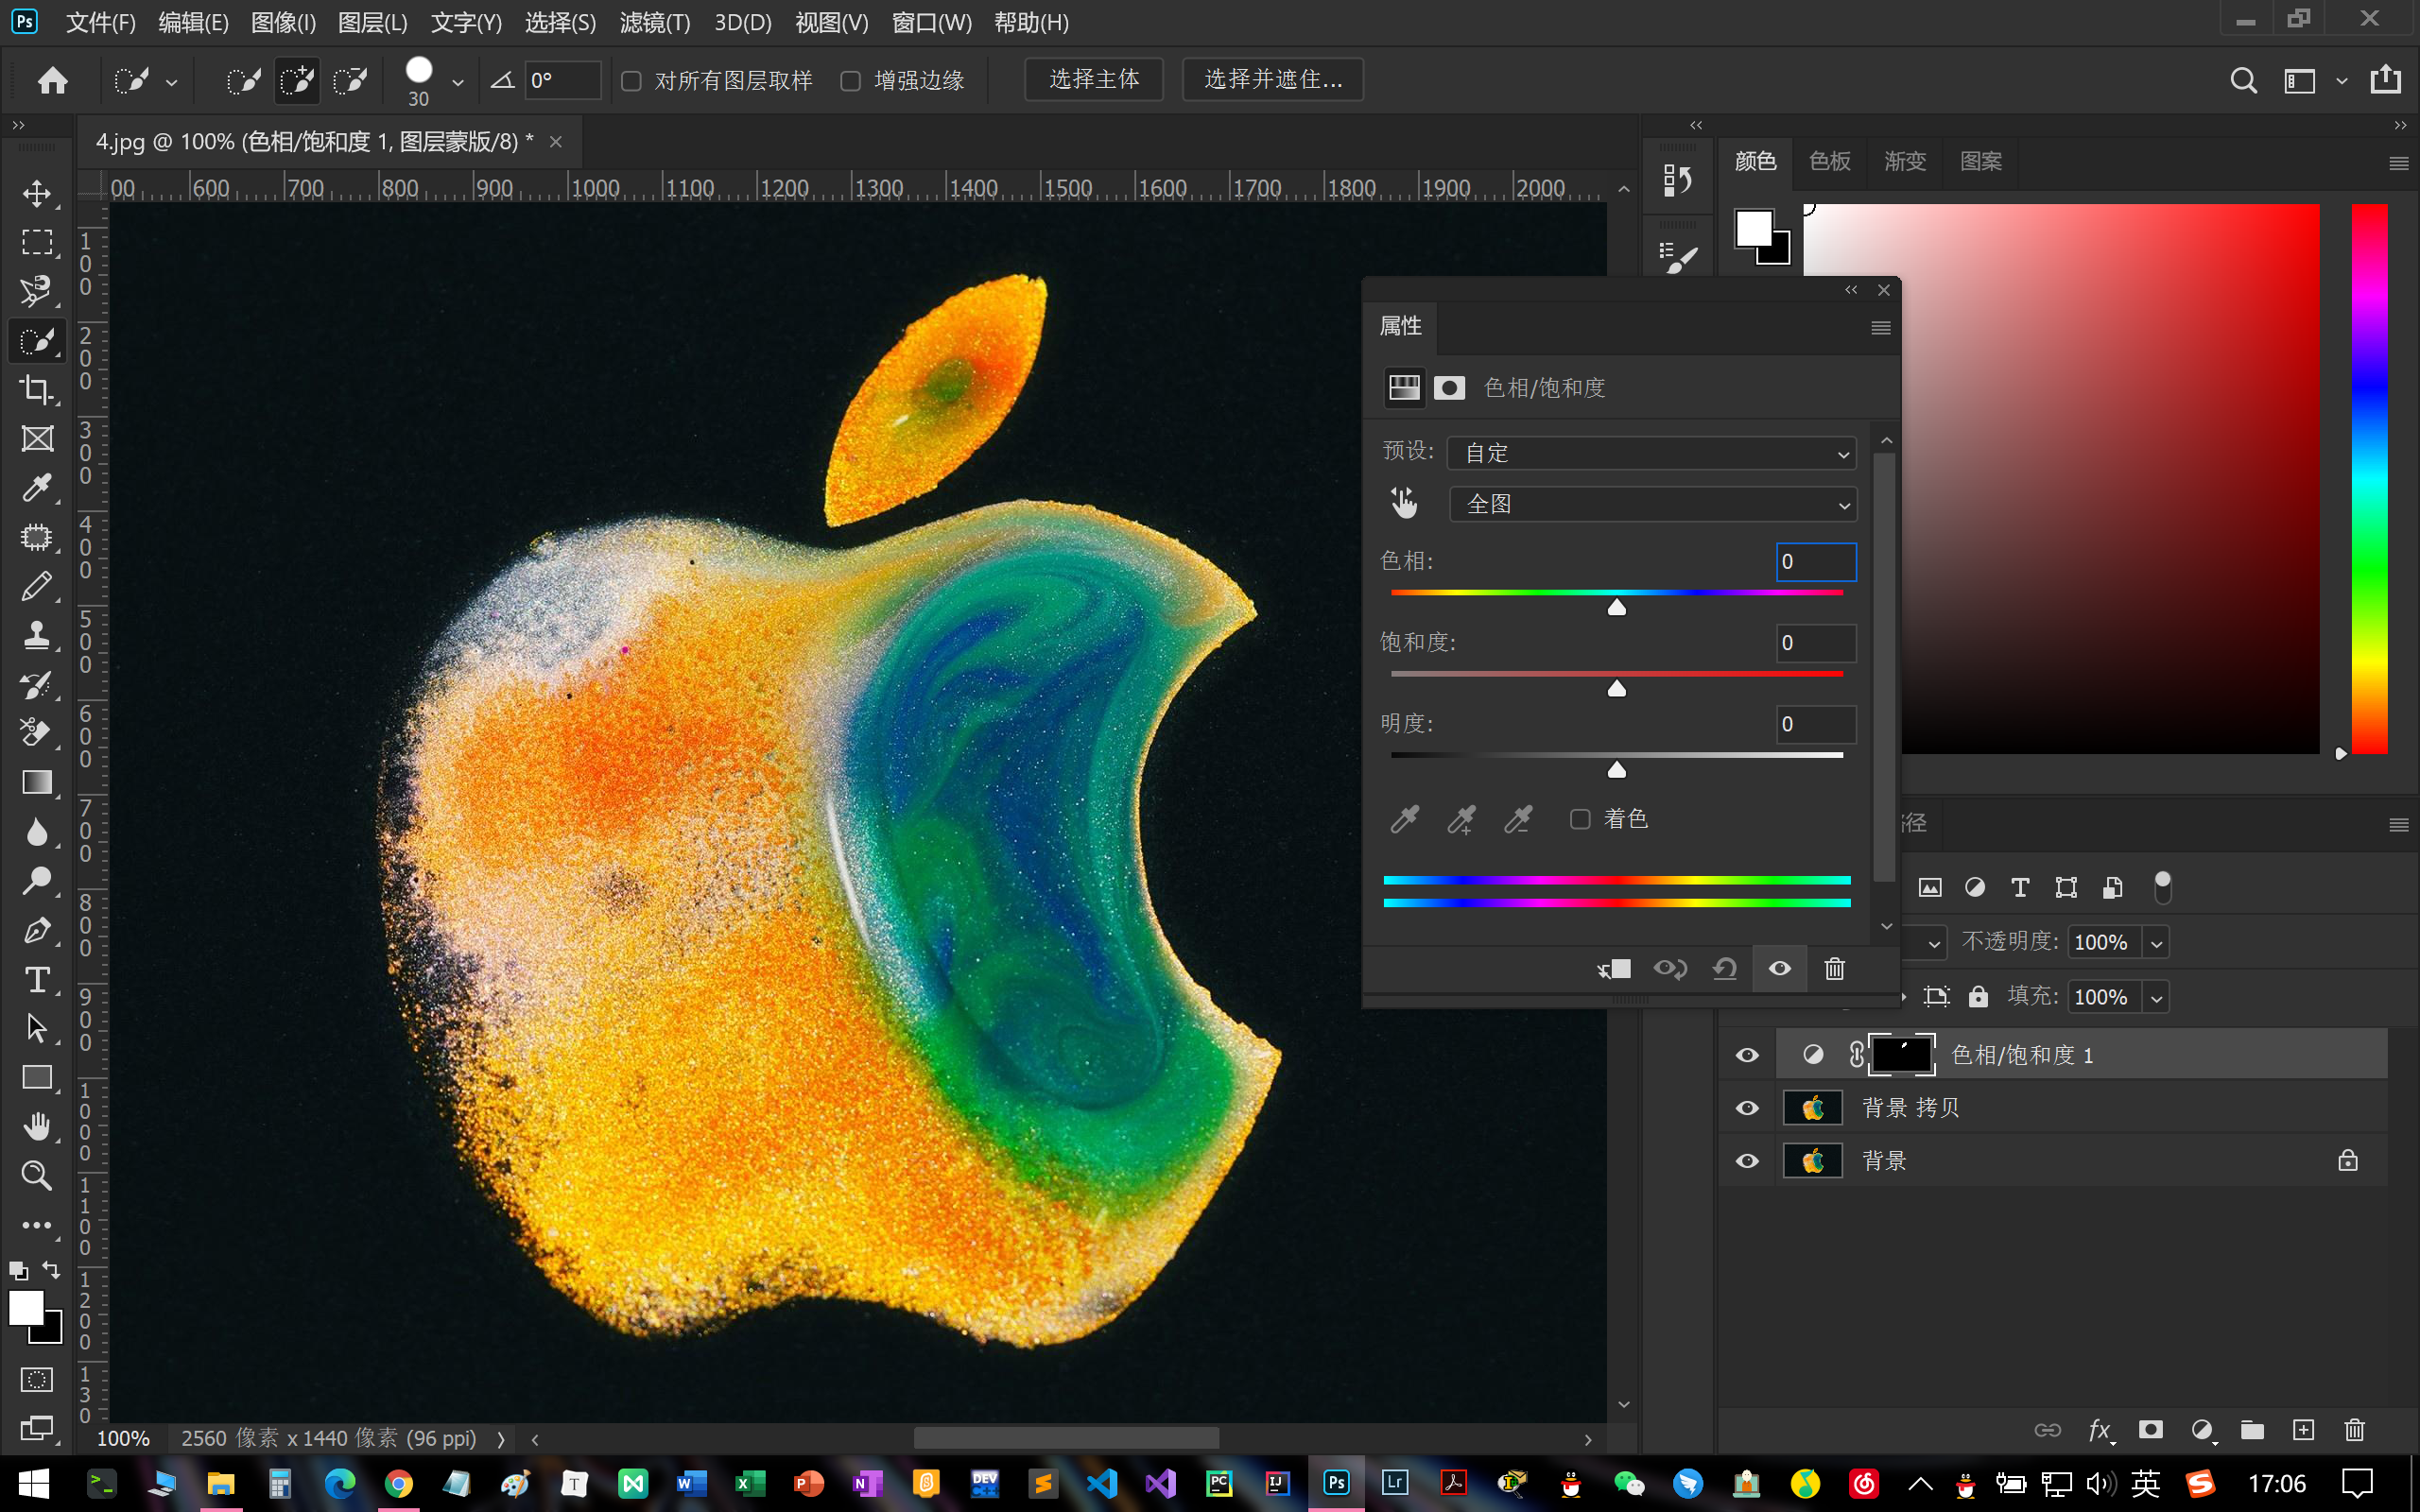Open the Properties panel flyout menu

pos(1881,327)
